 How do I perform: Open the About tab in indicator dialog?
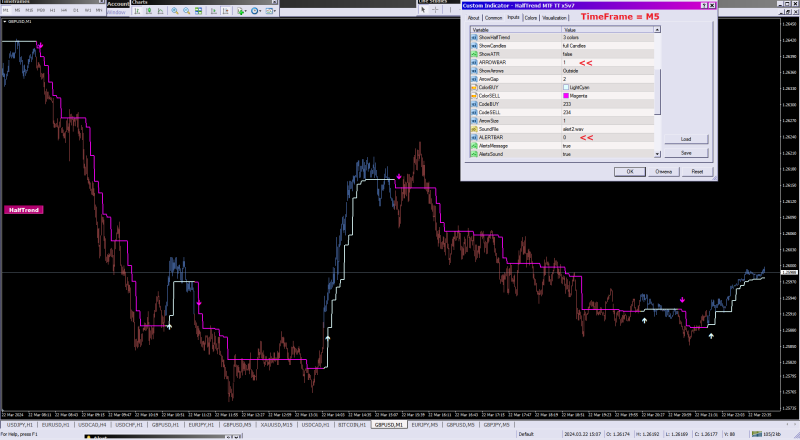(473, 18)
